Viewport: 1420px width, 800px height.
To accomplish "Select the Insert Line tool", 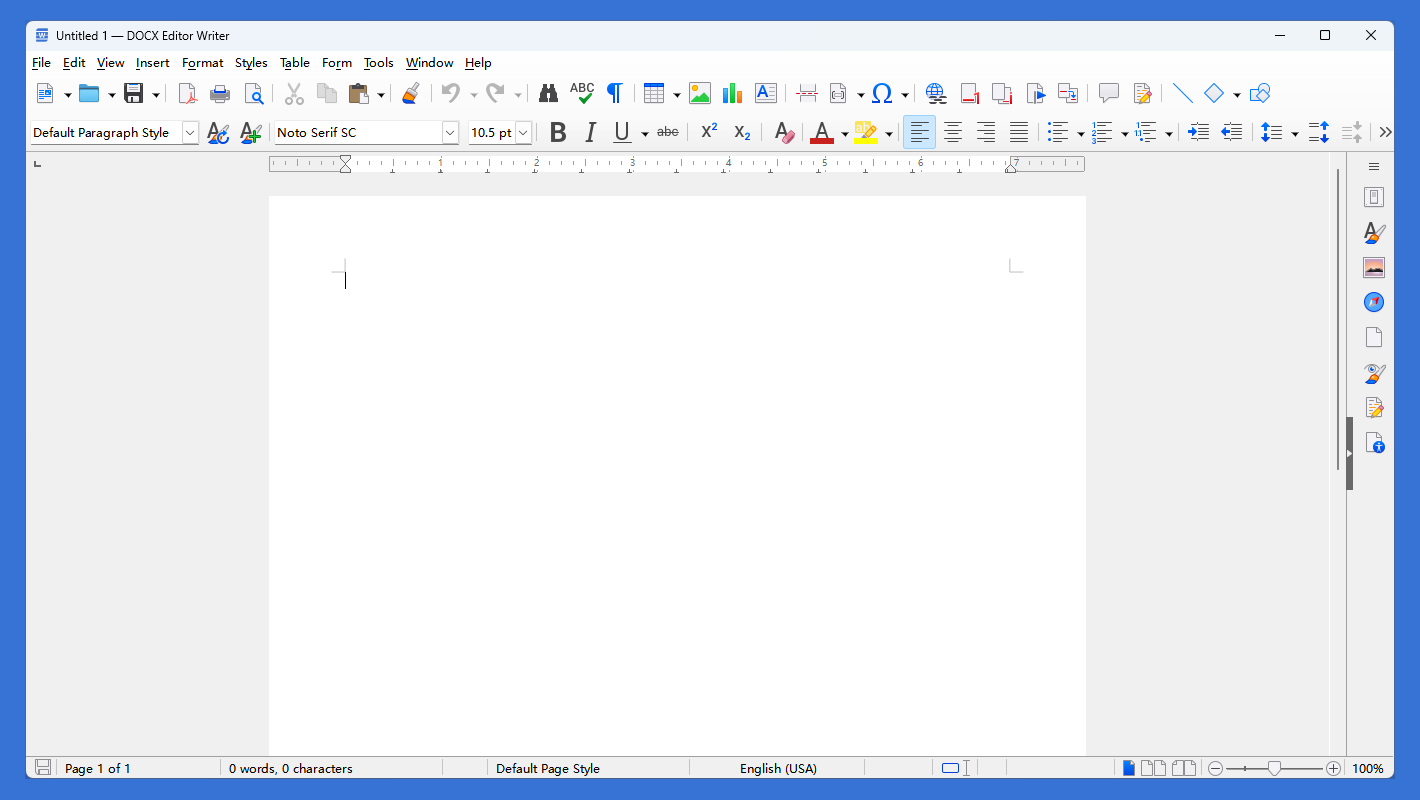I will (x=1182, y=94).
